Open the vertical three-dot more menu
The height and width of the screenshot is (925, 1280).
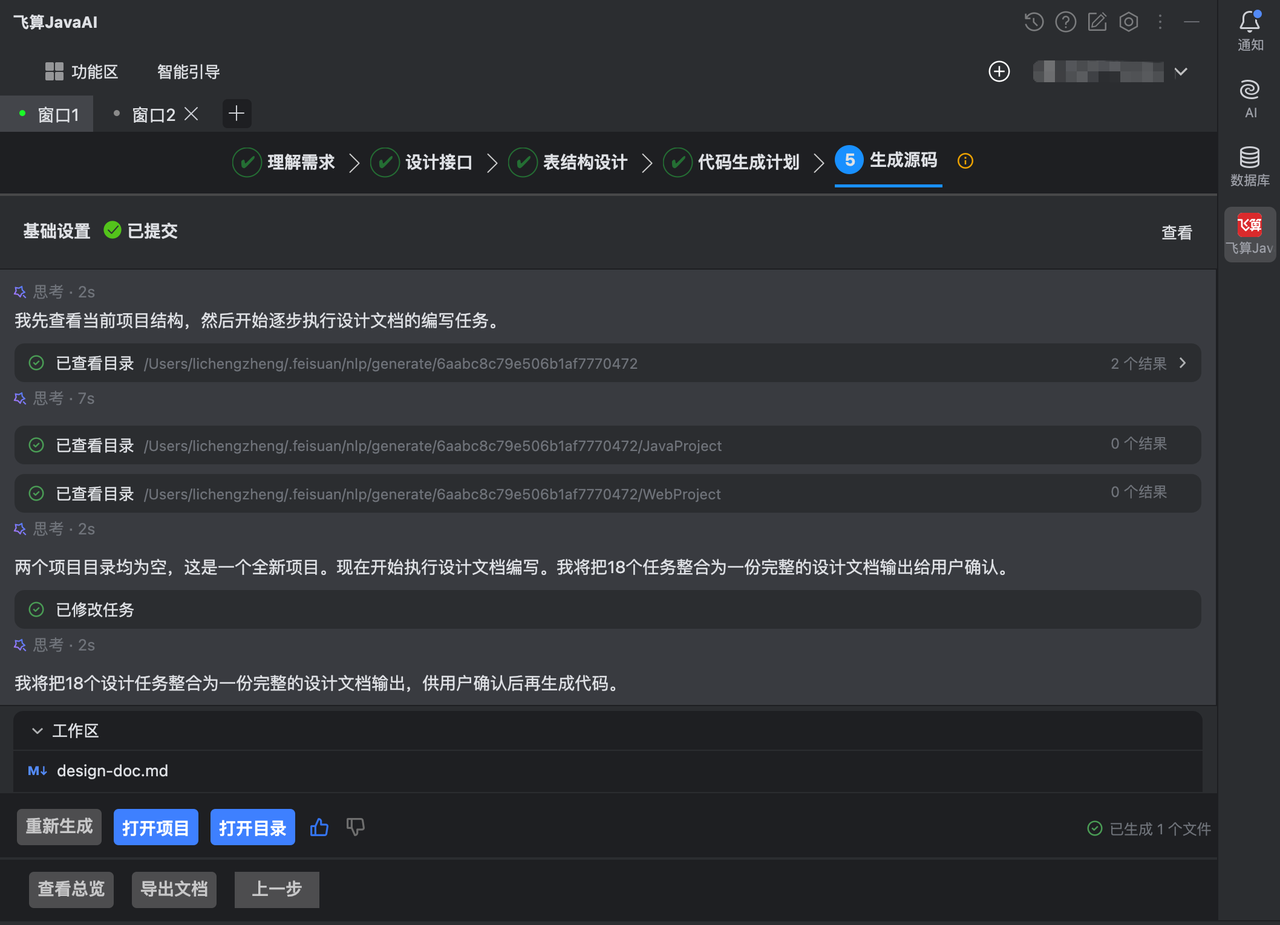1160,22
